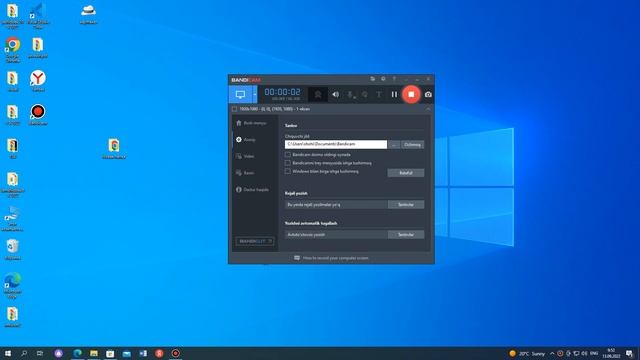
Task: Open the notification center icon
Action: coord(629,353)
